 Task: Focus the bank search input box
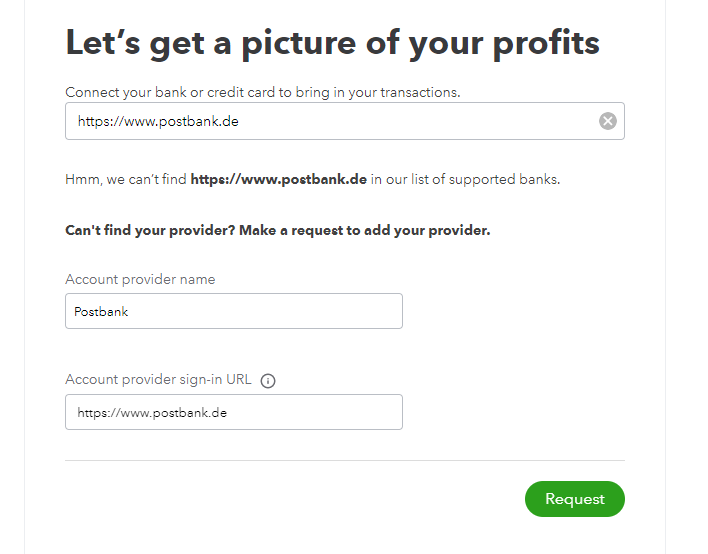(x=330, y=122)
